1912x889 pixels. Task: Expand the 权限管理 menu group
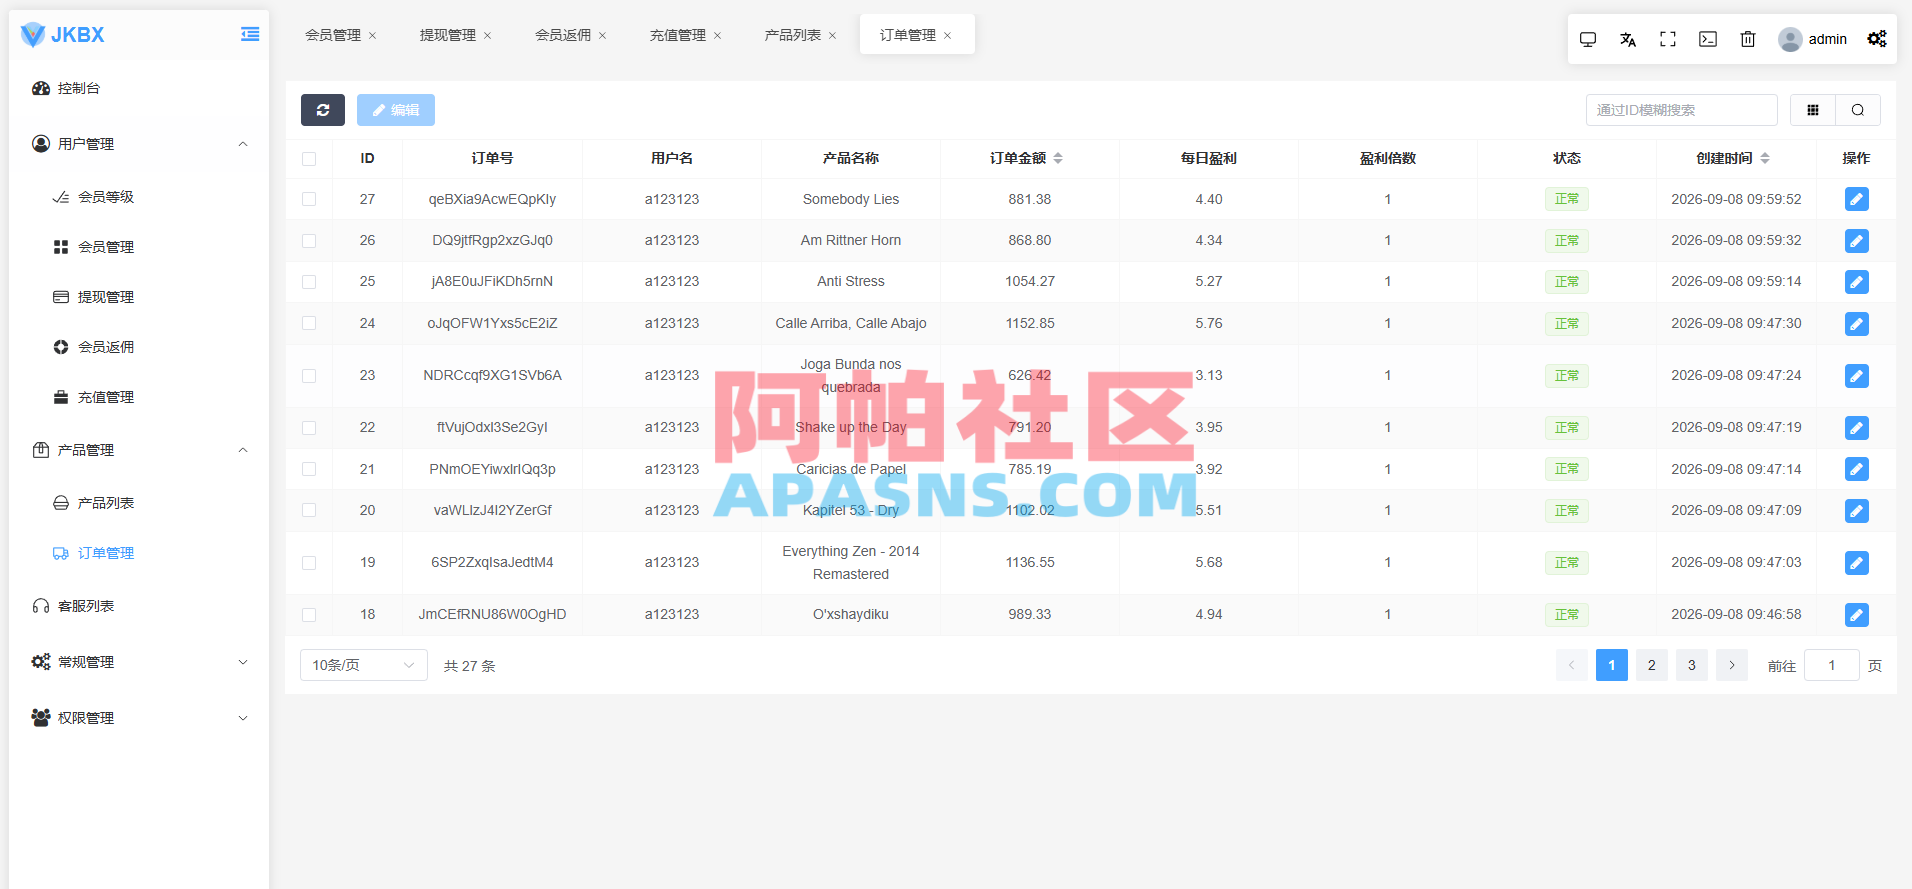point(139,718)
